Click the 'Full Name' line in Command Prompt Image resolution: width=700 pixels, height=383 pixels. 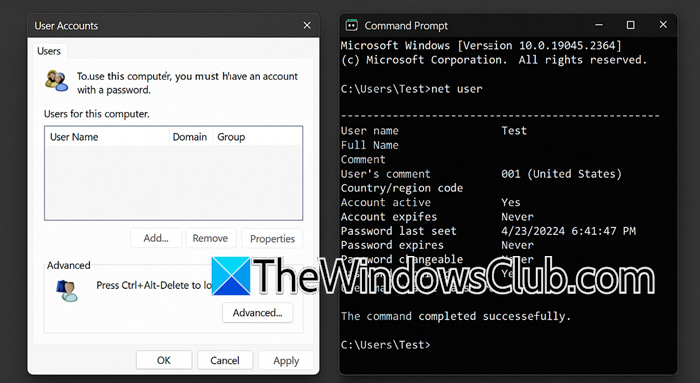pyautogui.click(x=370, y=145)
